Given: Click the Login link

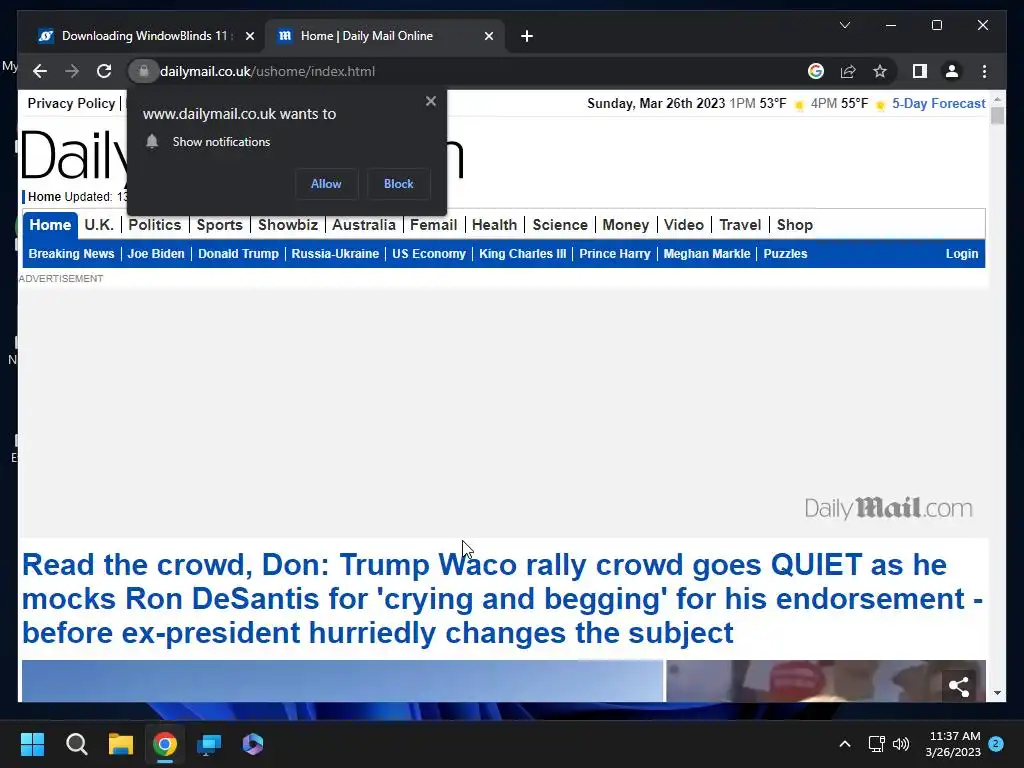Looking at the screenshot, I should coord(962,253).
